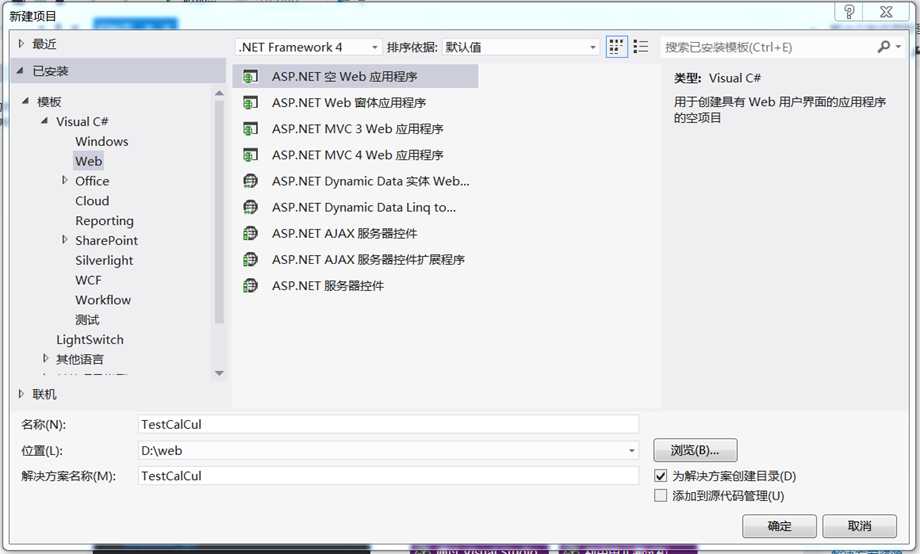The image size is (920, 554).
Task: Expand the 联机 section
Action: 21,394
